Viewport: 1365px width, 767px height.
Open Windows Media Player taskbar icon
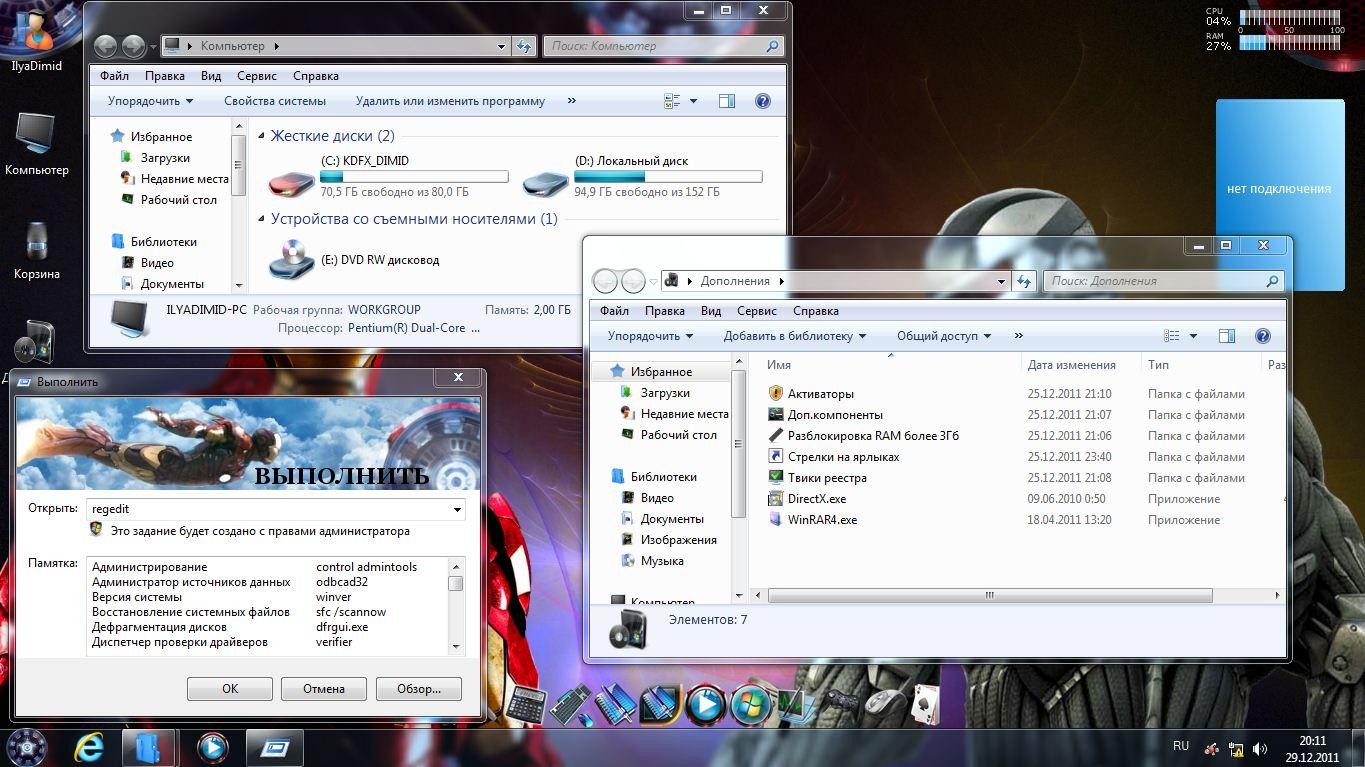coord(212,747)
